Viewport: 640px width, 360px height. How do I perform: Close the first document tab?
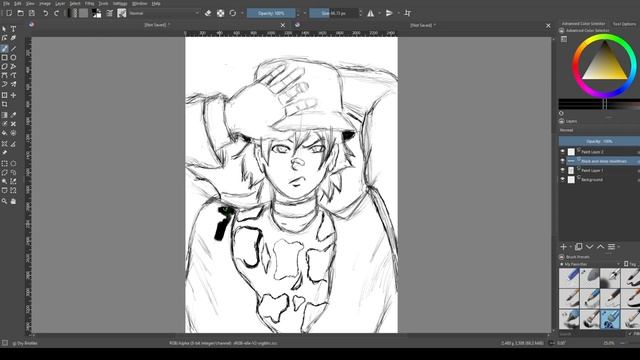pyautogui.click(x=282, y=25)
